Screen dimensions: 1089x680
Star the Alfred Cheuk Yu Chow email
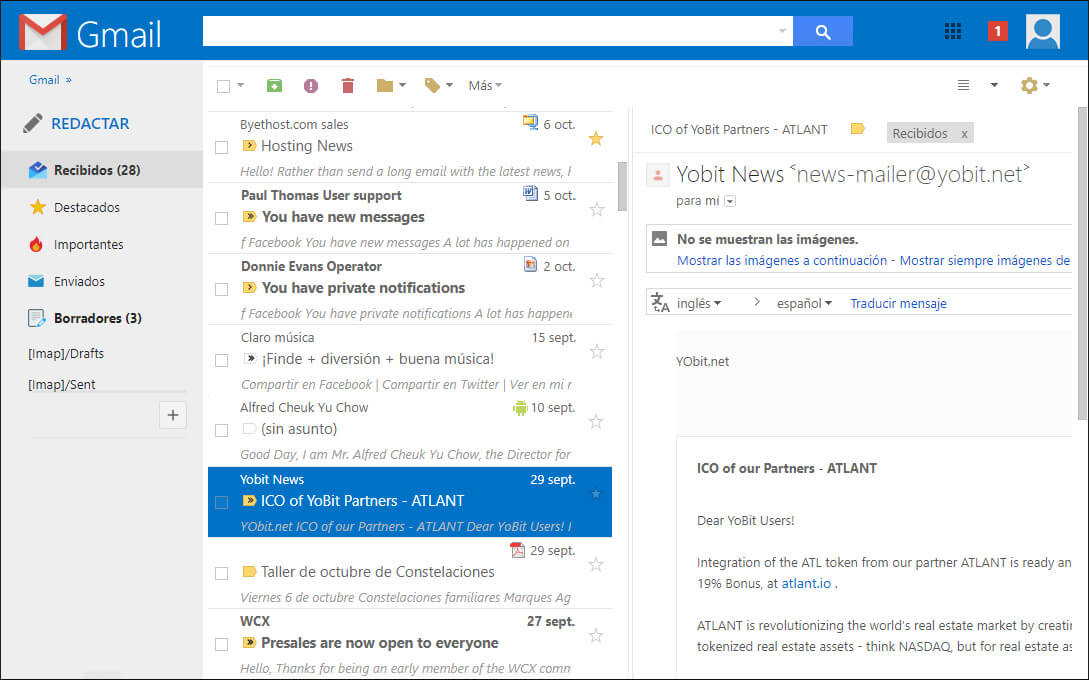(596, 422)
